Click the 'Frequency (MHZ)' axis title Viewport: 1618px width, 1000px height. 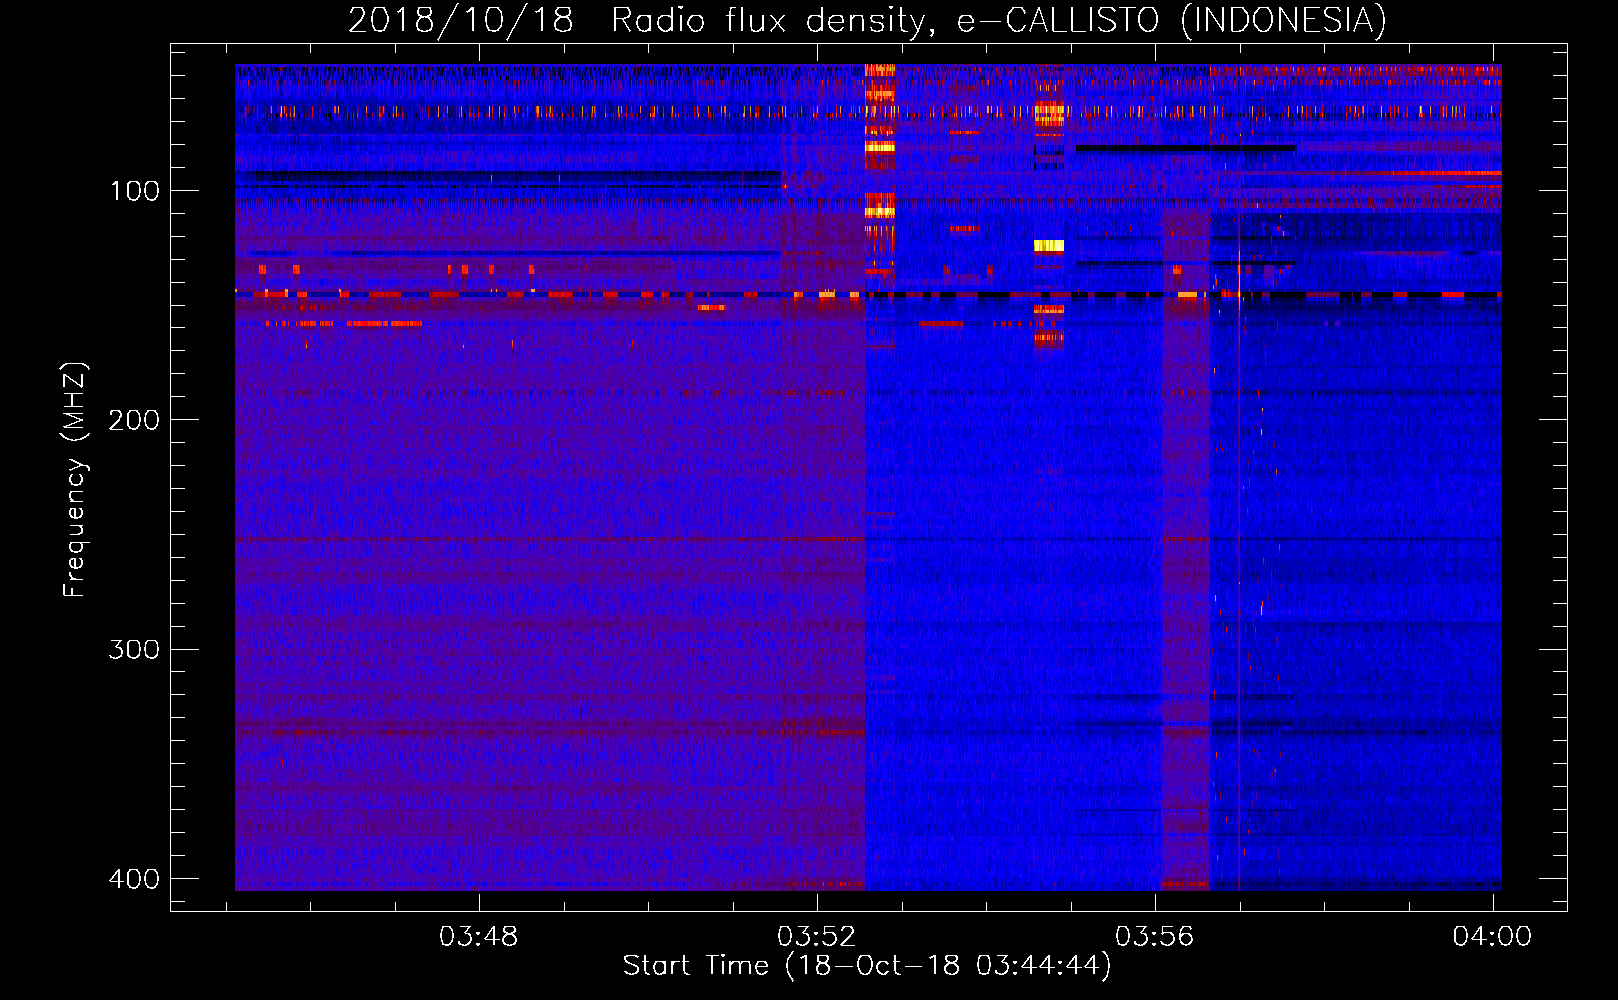click(75, 480)
